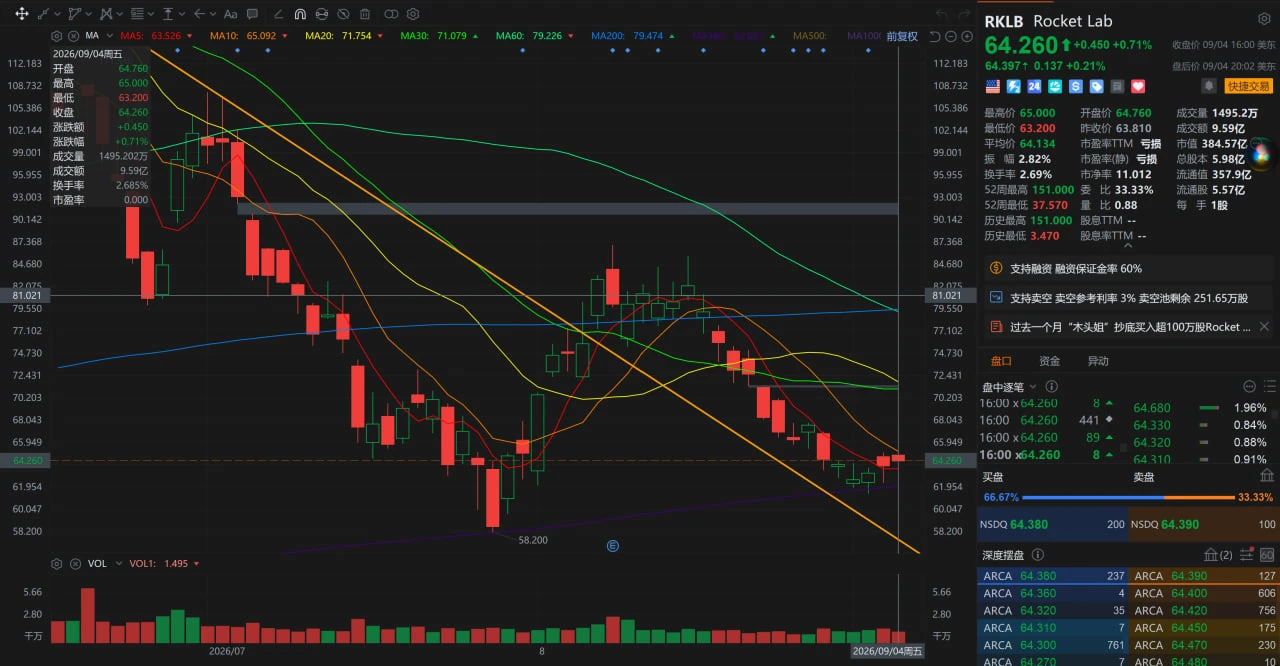Dismiss the 木头姐 news banner
1280x666 pixels.
1264,327
